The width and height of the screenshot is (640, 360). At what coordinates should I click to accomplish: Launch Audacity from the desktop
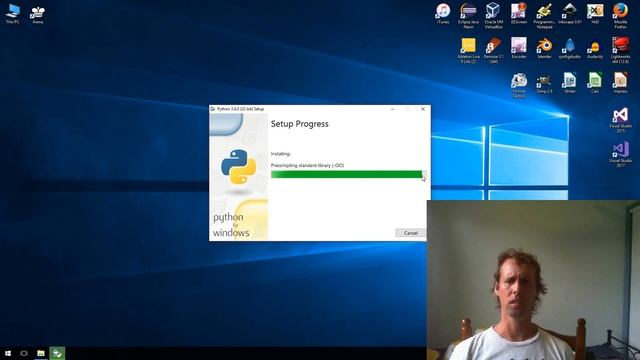click(x=595, y=49)
